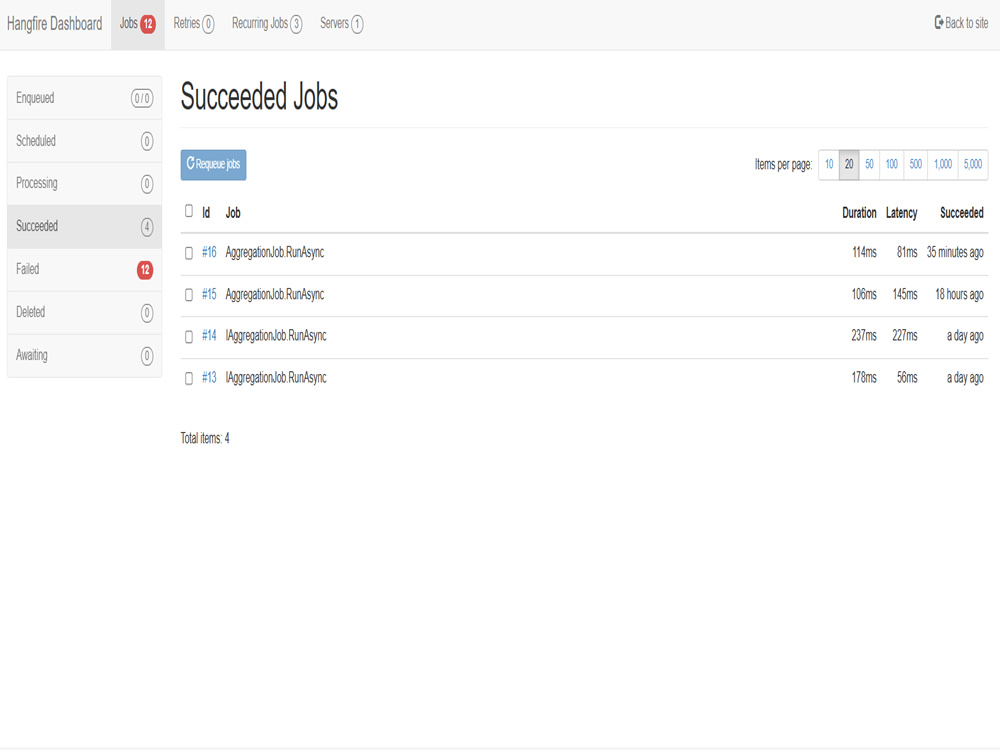The height and width of the screenshot is (750, 1000).
Task: Click the '35 minutes ago' timestamp
Action: (955, 253)
